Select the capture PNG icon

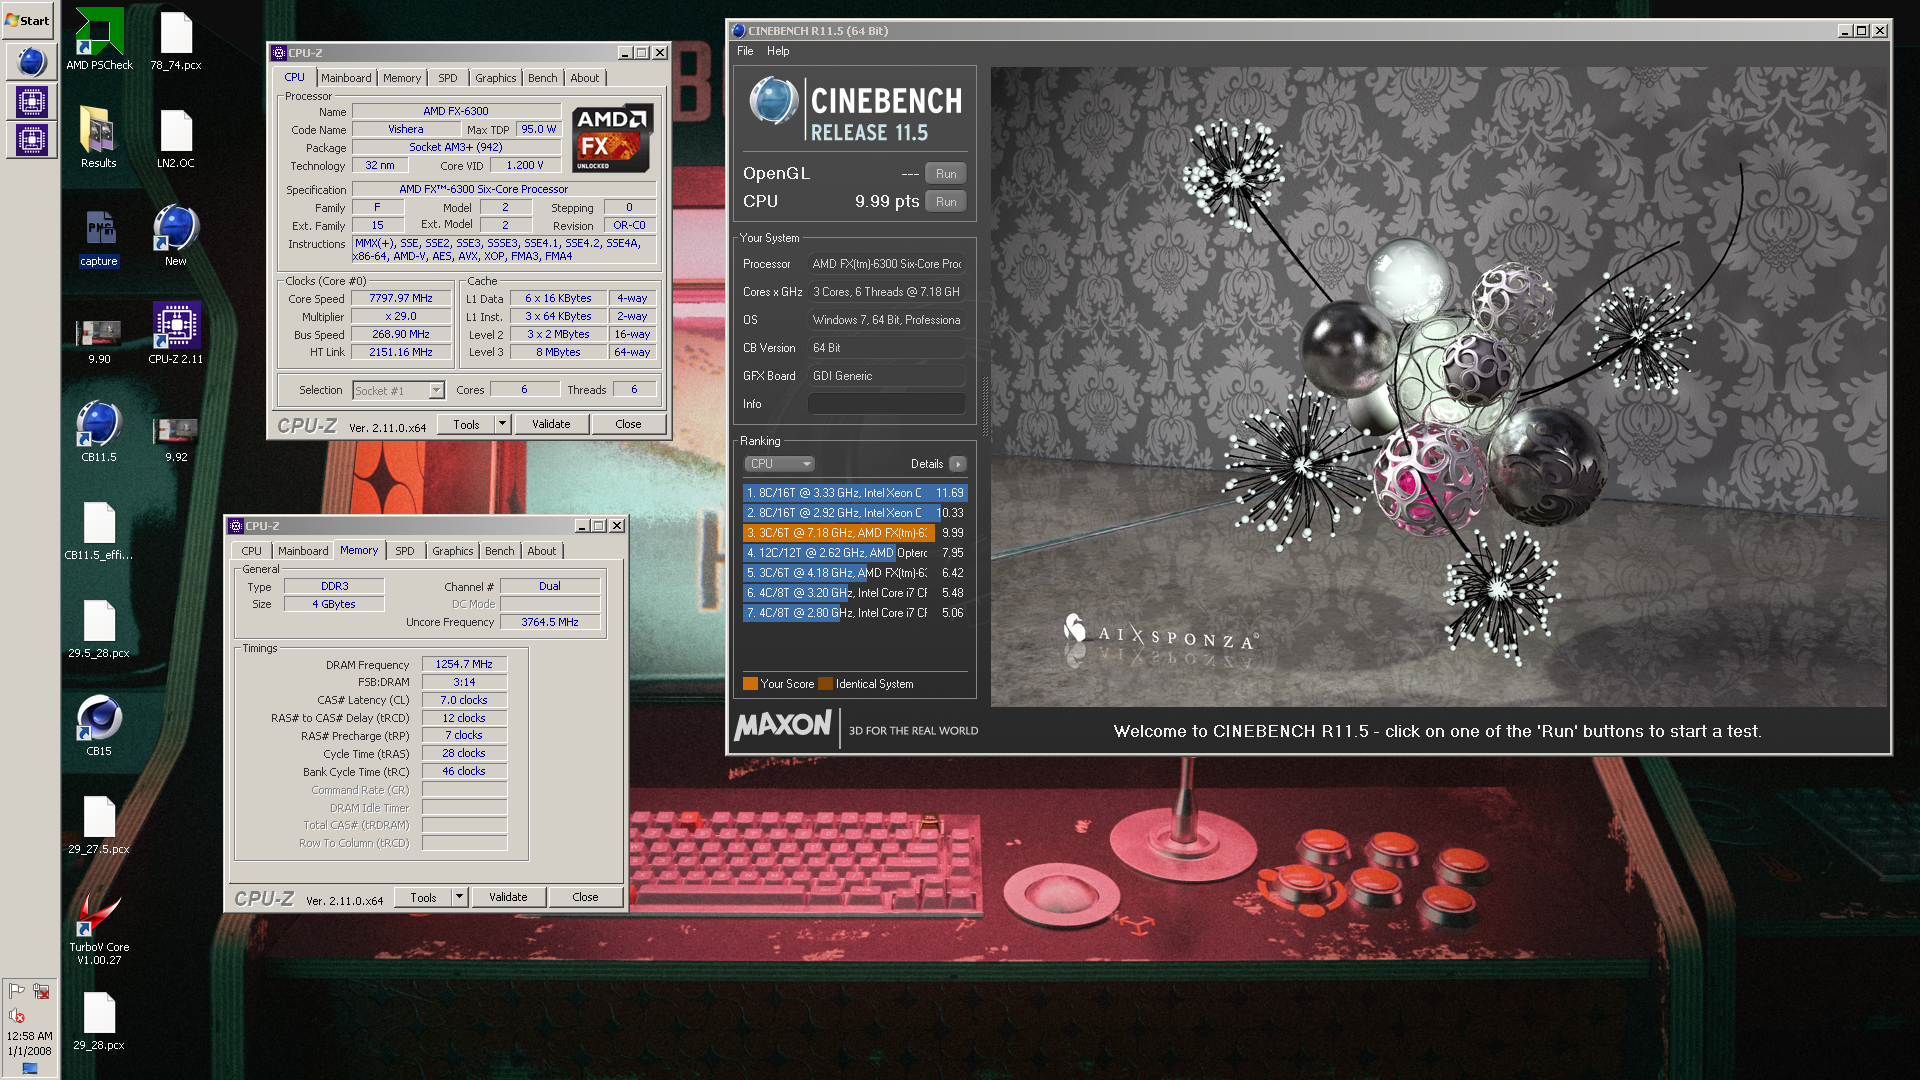pos(99,236)
